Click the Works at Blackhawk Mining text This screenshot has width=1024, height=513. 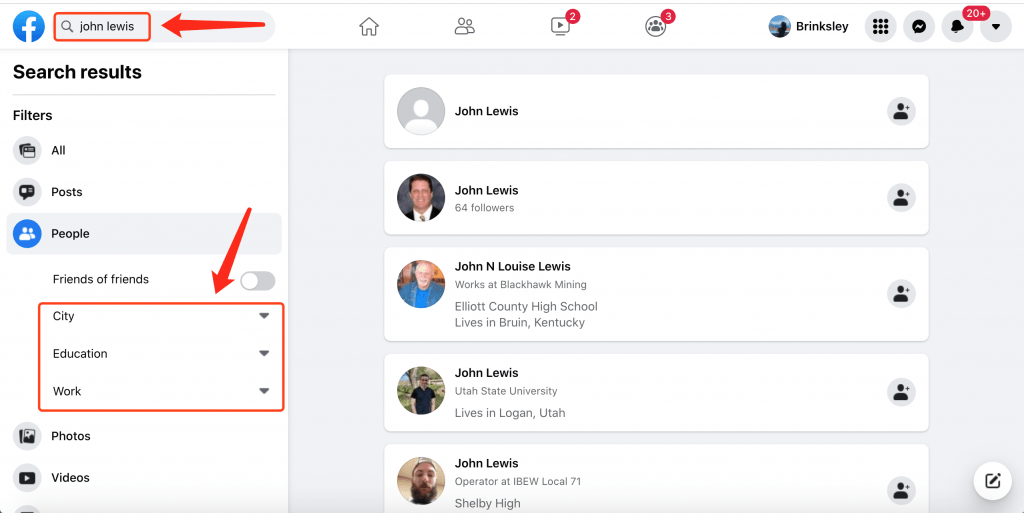[520, 285]
